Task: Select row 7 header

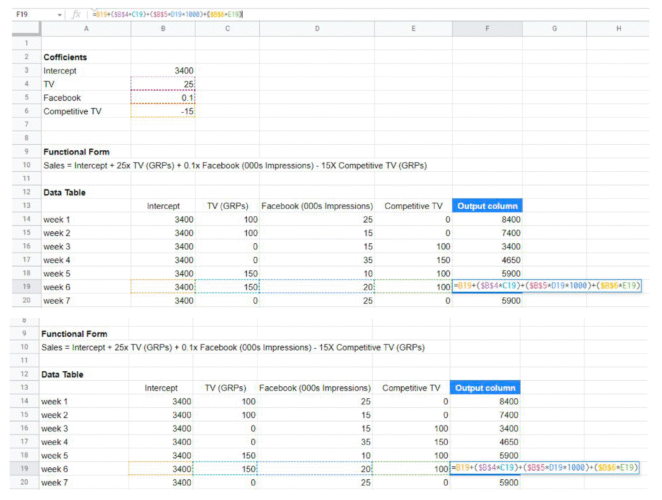Action: 26,124
